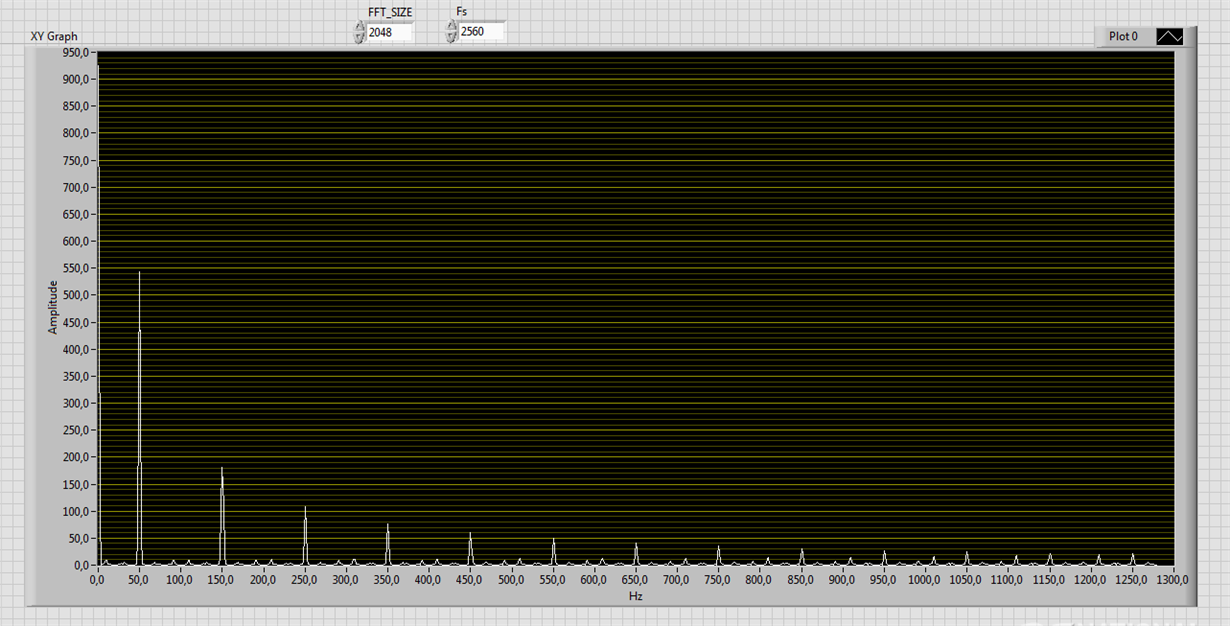Click the Fs label text
The width and height of the screenshot is (1230, 626).
461,12
